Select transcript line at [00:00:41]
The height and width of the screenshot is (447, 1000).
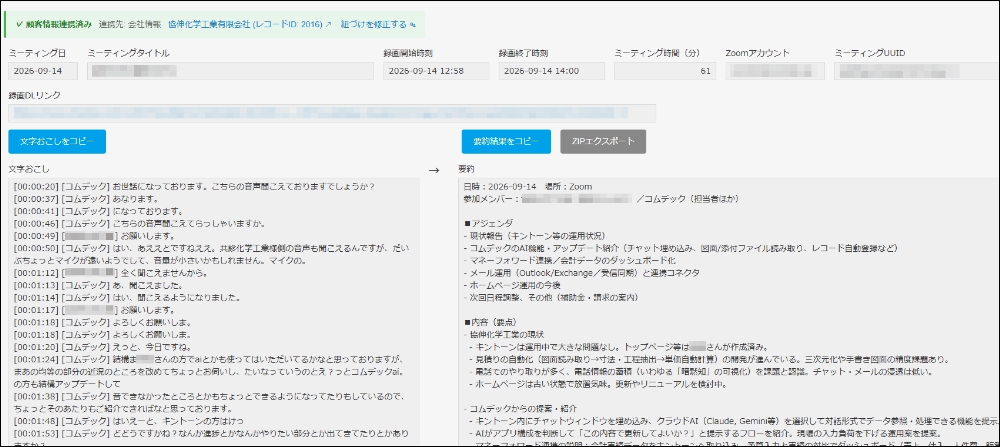[x=98, y=211]
